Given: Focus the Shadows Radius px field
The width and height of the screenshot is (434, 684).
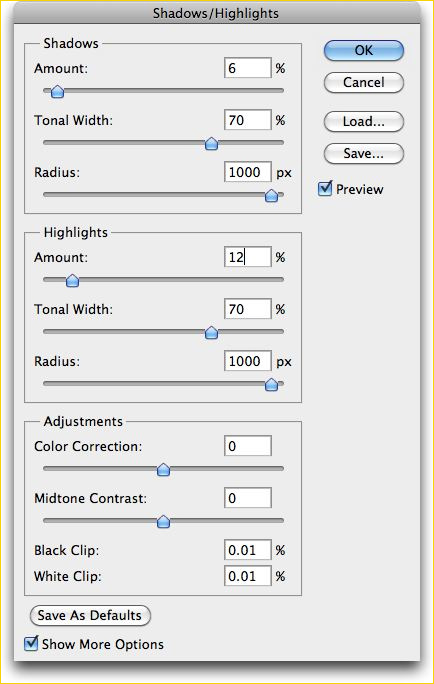Looking at the screenshot, I should point(248,172).
